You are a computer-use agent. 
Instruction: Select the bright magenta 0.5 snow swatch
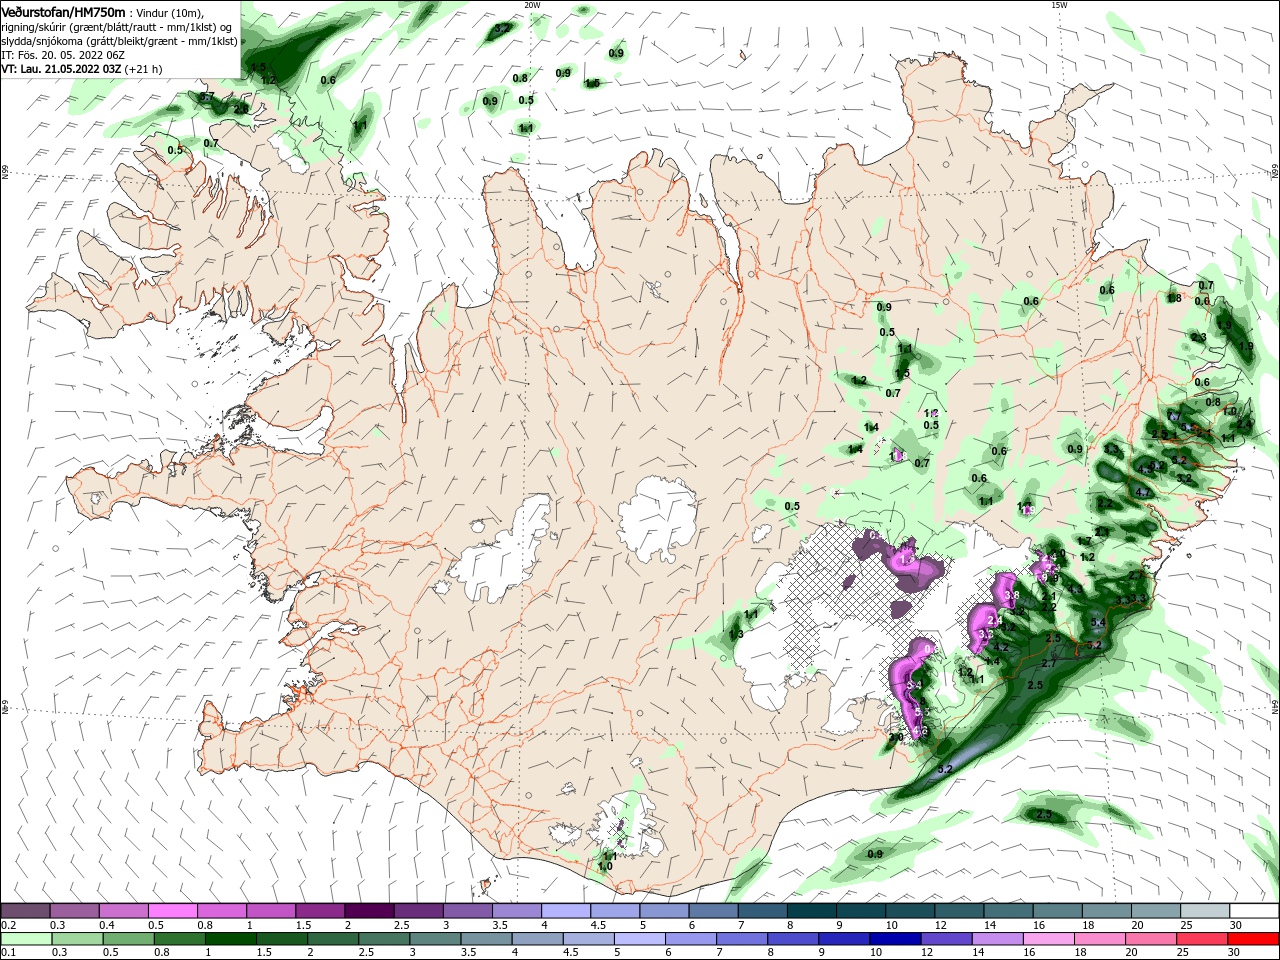pyautogui.click(x=172, y=911)
